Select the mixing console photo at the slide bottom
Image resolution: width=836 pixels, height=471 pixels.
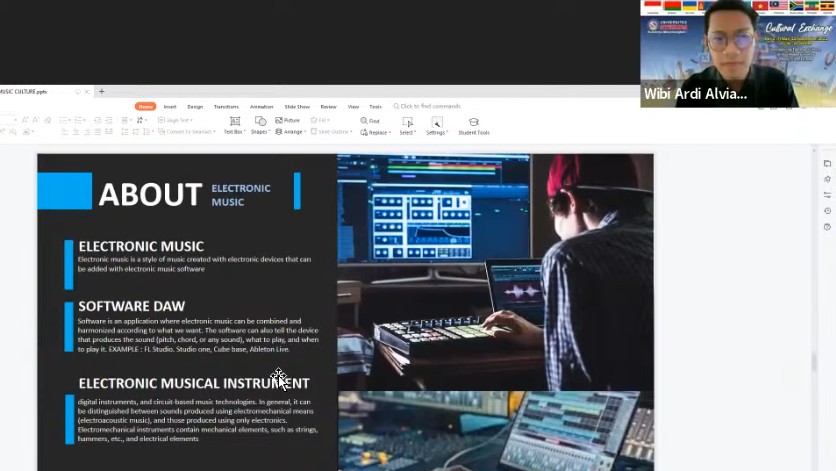pos(495,431)
